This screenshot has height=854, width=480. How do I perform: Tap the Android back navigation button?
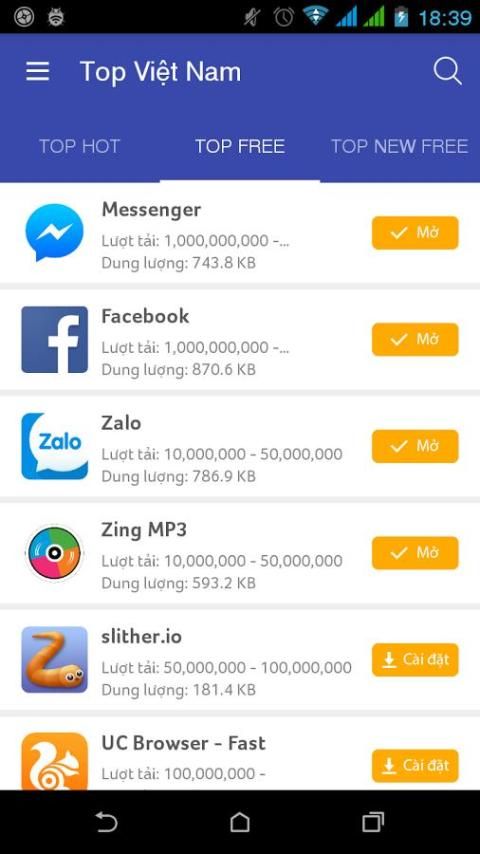(x=107, y=822)
